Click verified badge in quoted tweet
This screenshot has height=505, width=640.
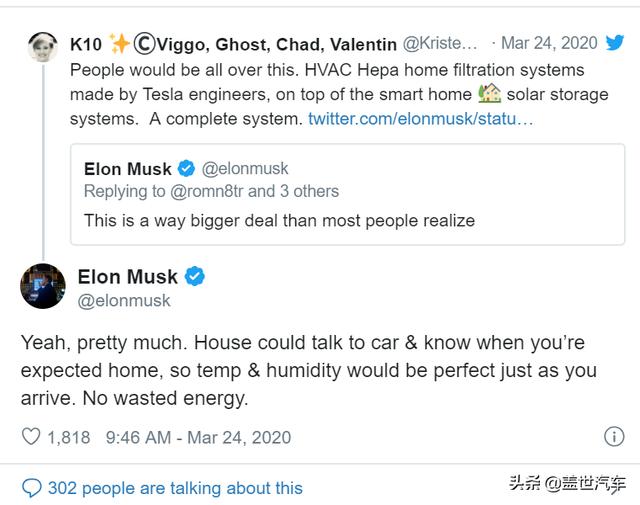tap(188, 168)
